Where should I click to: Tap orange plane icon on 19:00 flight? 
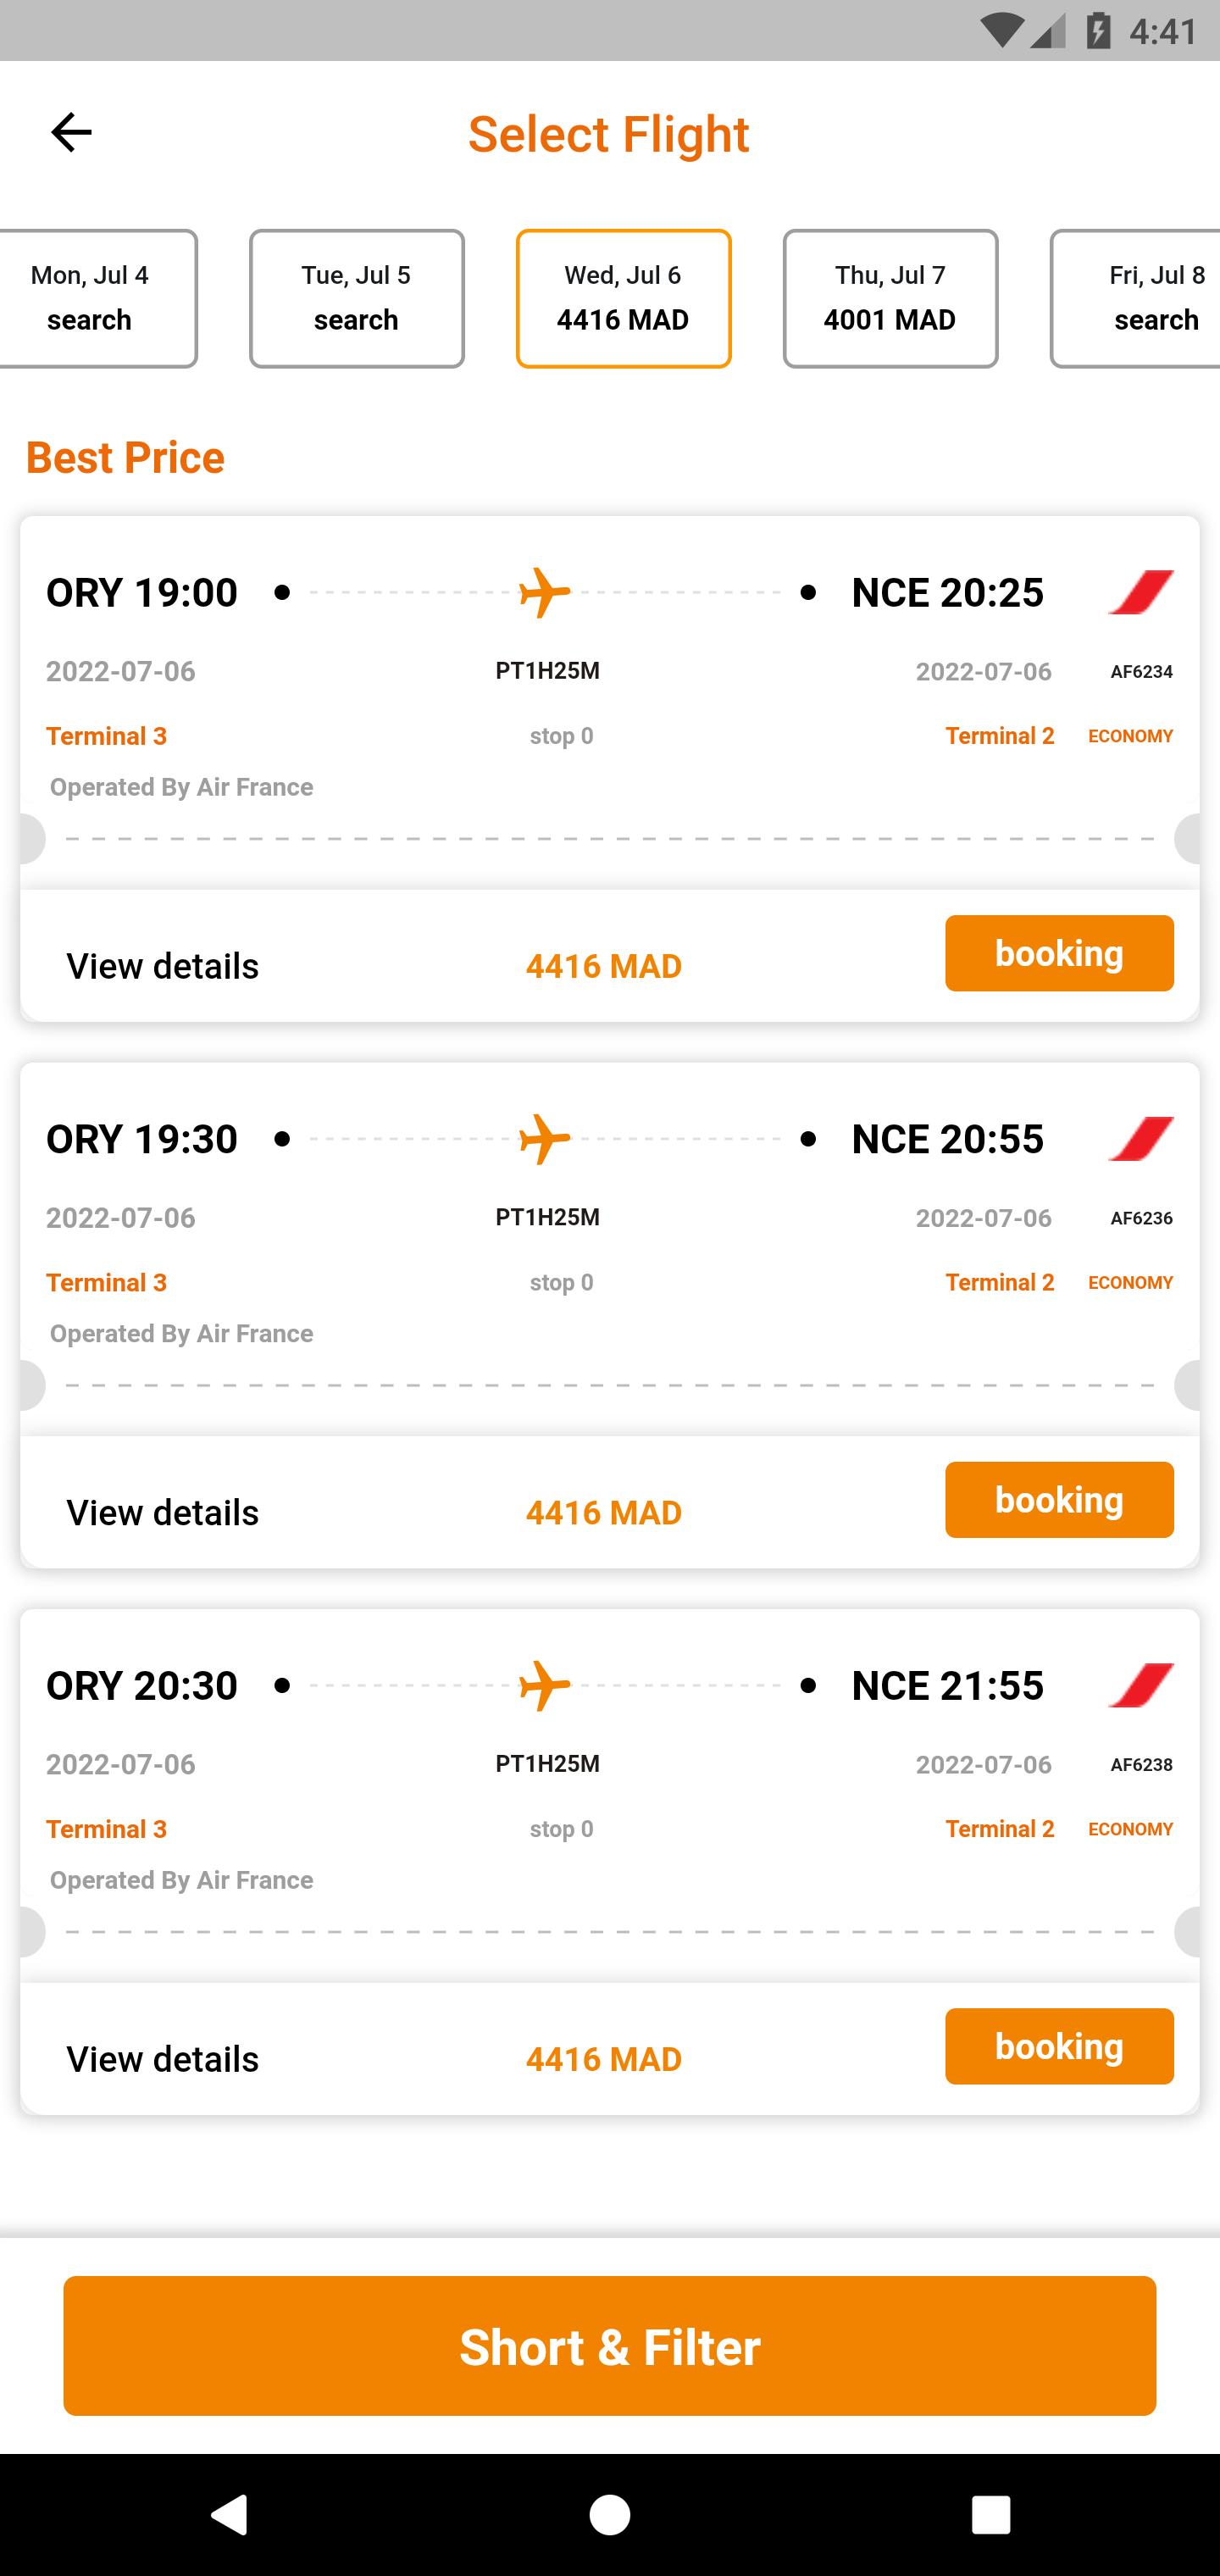(x=545, y=592)
